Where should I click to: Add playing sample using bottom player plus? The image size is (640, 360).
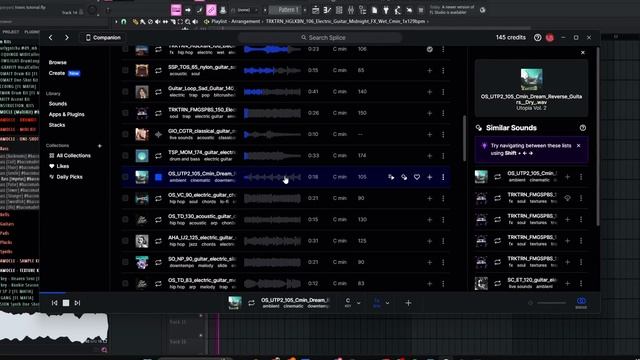[408, 303]
